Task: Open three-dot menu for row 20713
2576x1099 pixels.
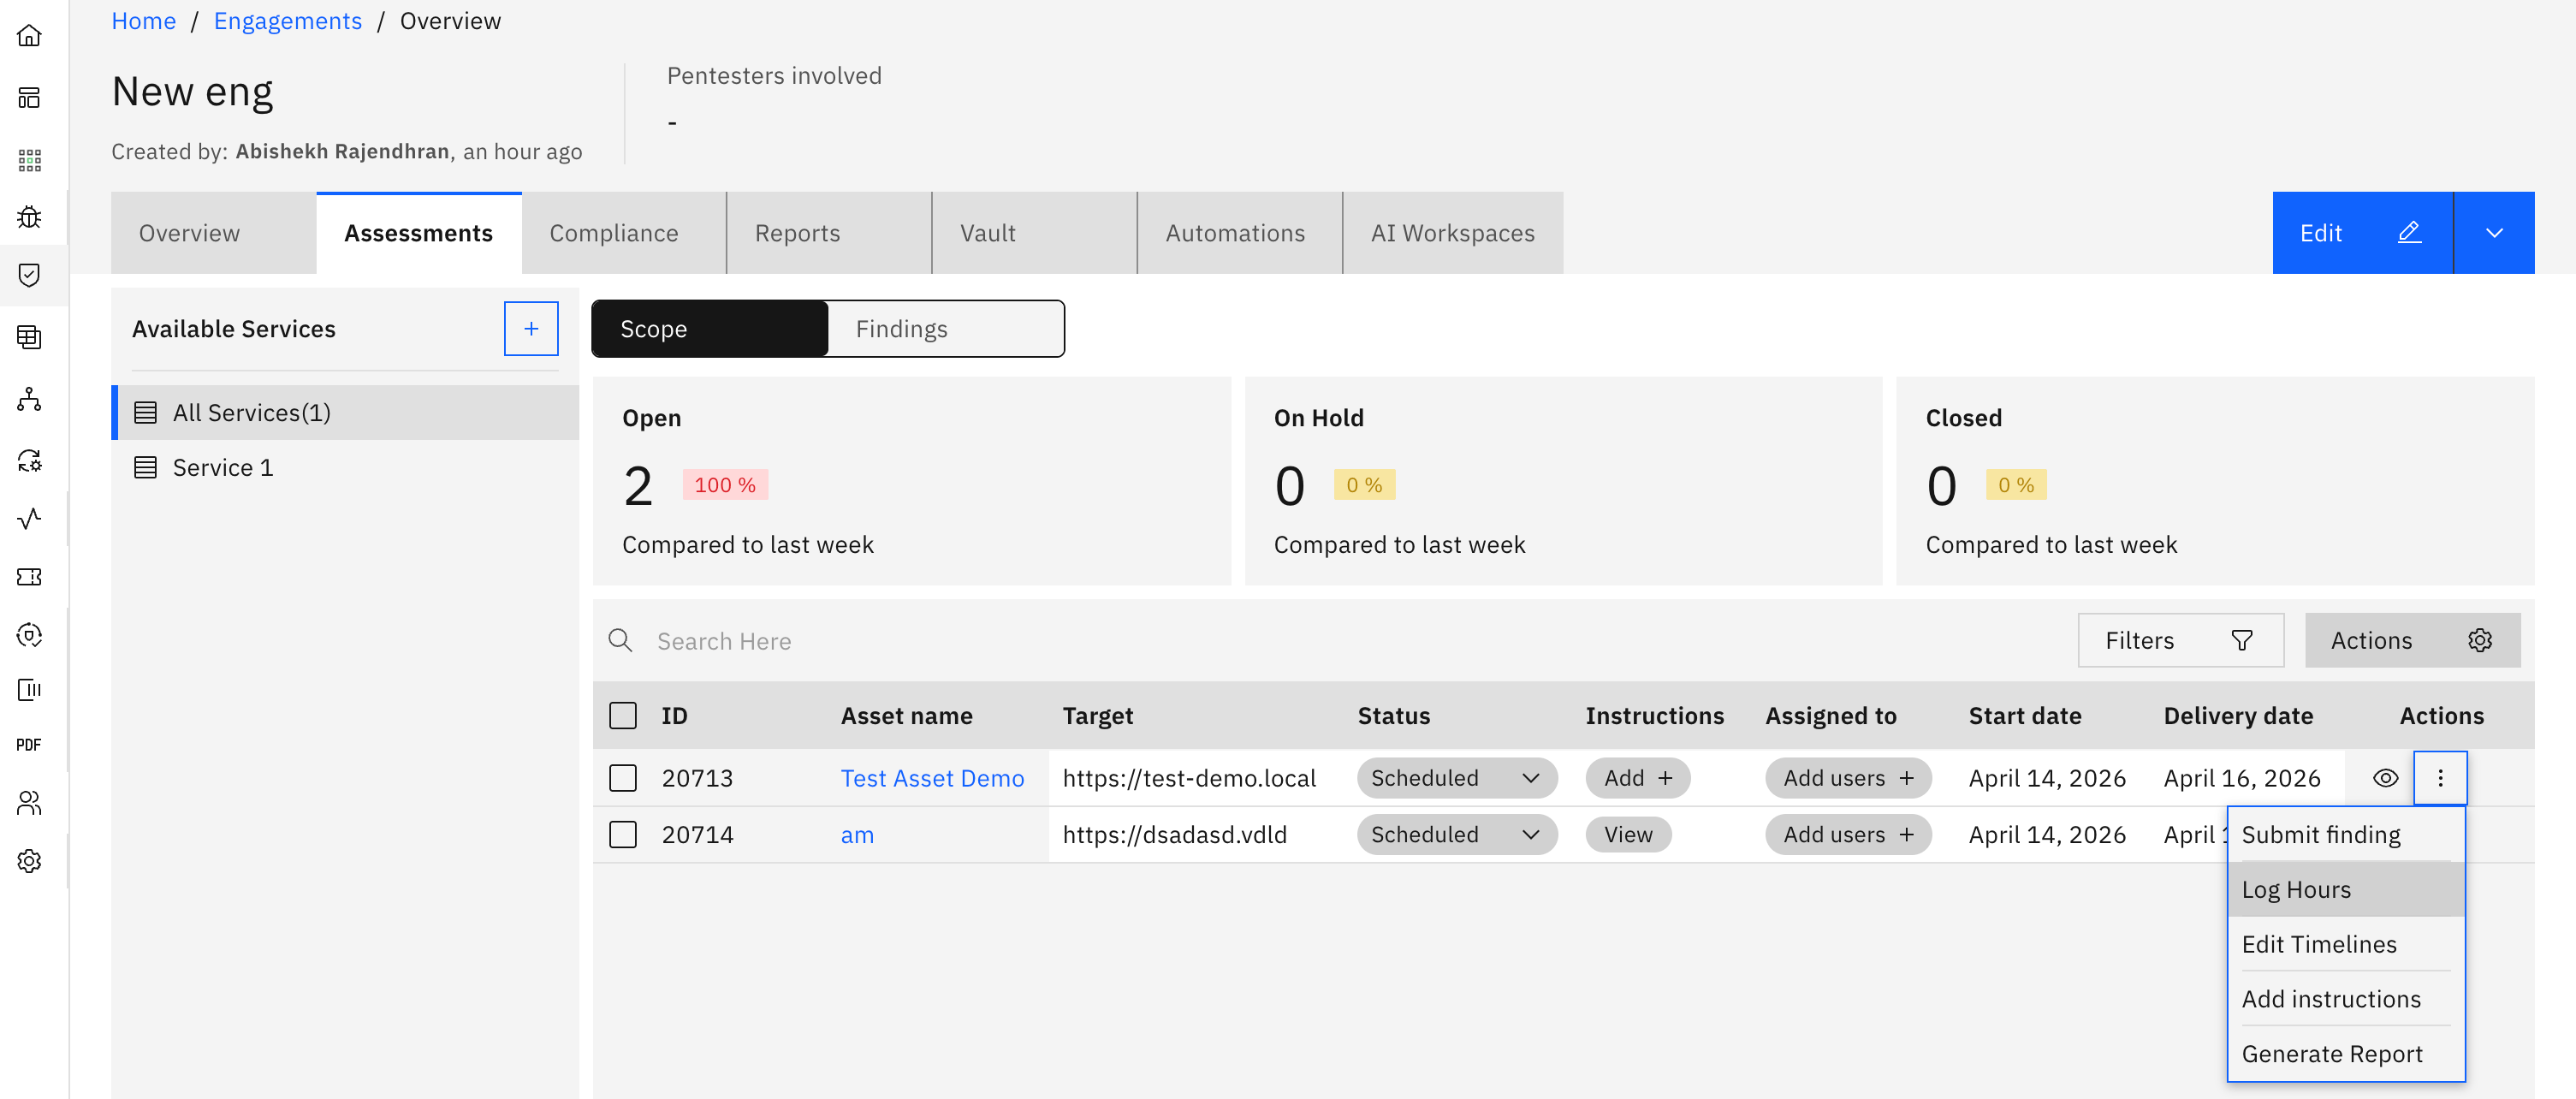Action: click(x=2440, y=777)
